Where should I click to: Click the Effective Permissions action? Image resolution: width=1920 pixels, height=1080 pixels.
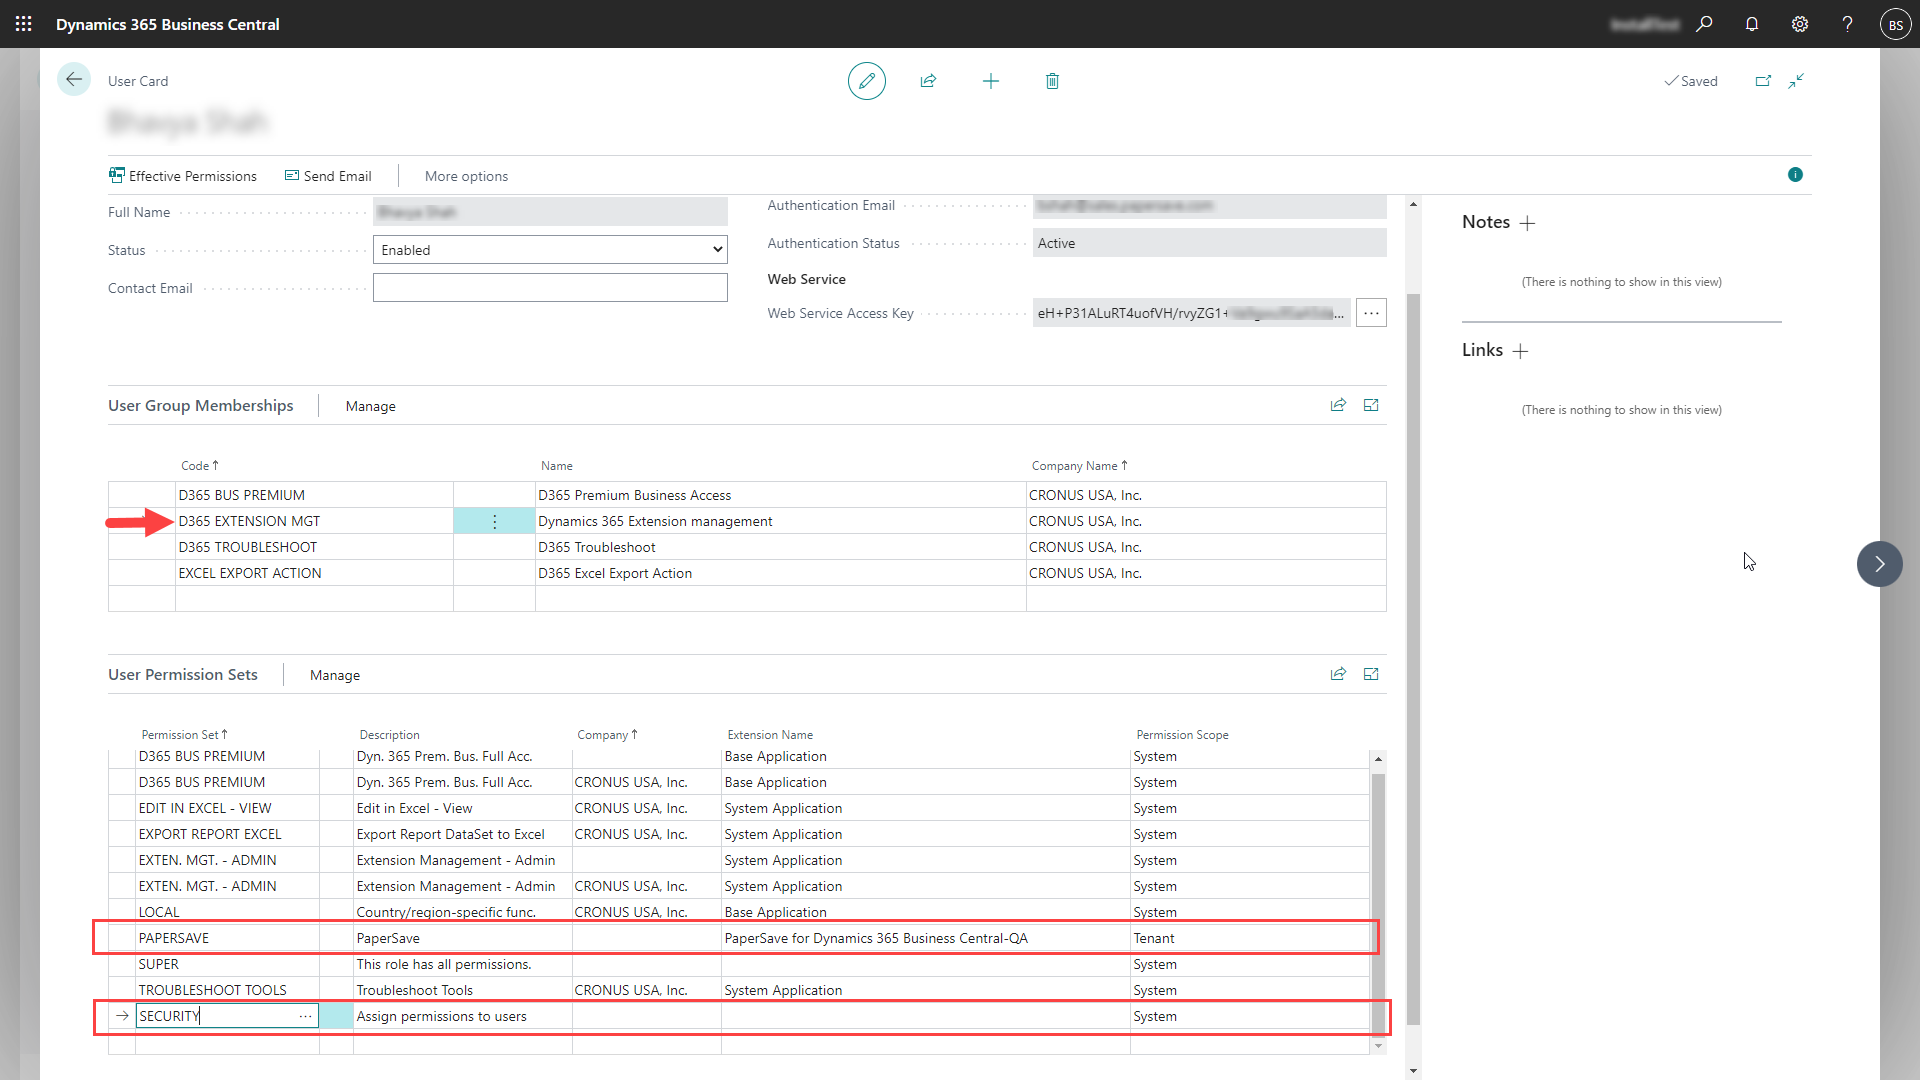[x=183, y=176]
